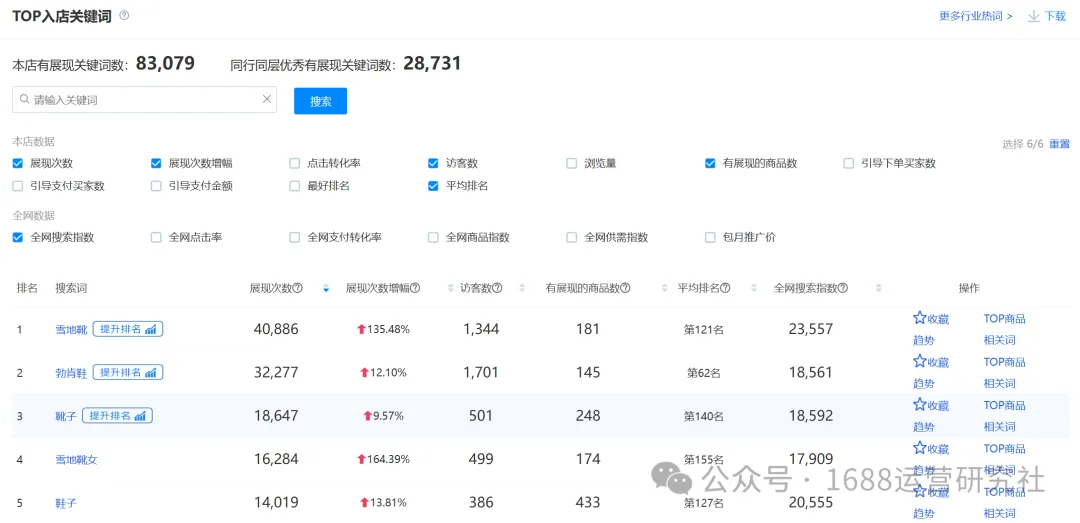This screenshot has height=523, width=1080.
Task: Open TOP商品 for the 雪地靴 row
Action: (x=1004, y=319)
